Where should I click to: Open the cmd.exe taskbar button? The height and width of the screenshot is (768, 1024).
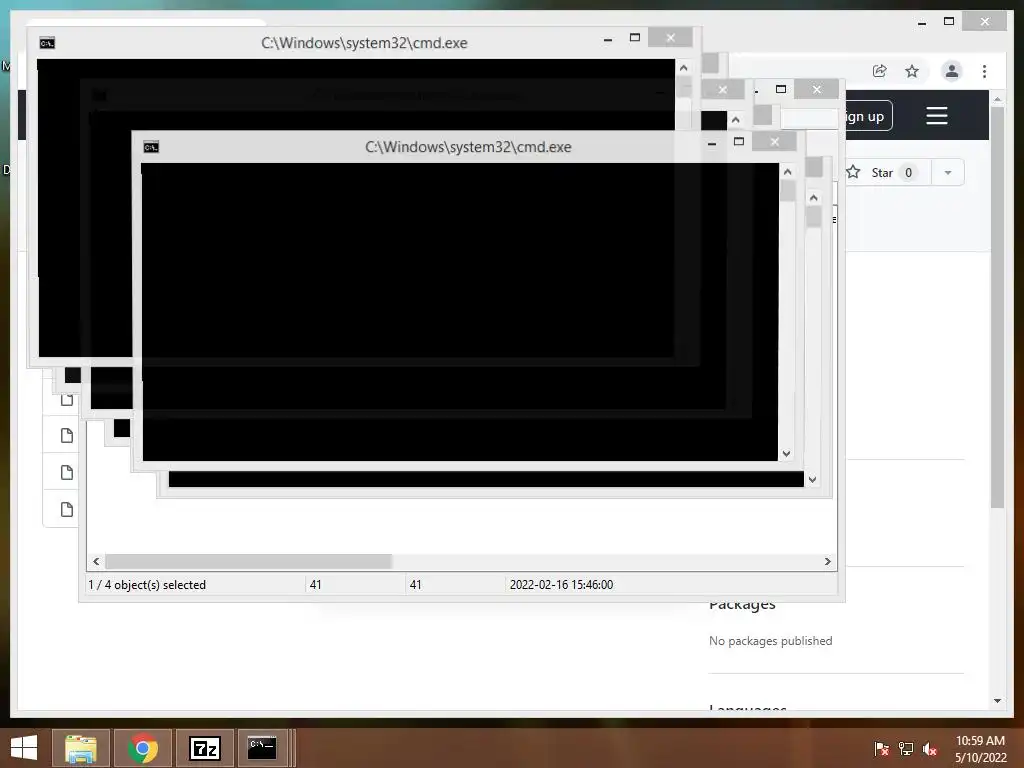pyautogui.click(x=264, y=748)
